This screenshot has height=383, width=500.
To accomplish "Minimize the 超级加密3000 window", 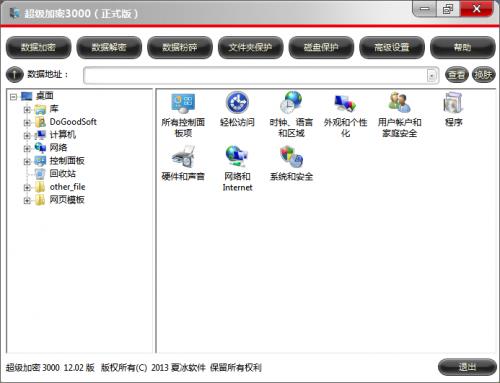I will pyautogui.click(x=424, y=9).
